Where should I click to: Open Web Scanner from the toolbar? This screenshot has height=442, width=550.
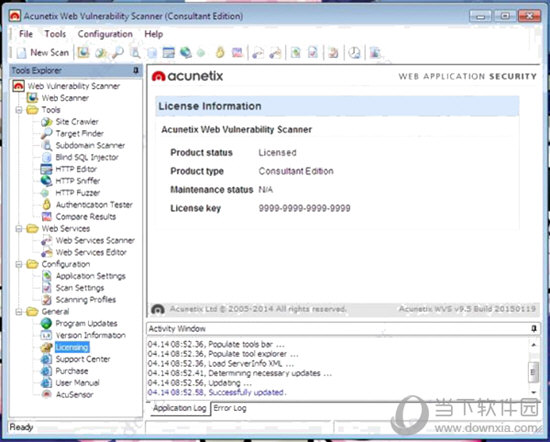83,53
